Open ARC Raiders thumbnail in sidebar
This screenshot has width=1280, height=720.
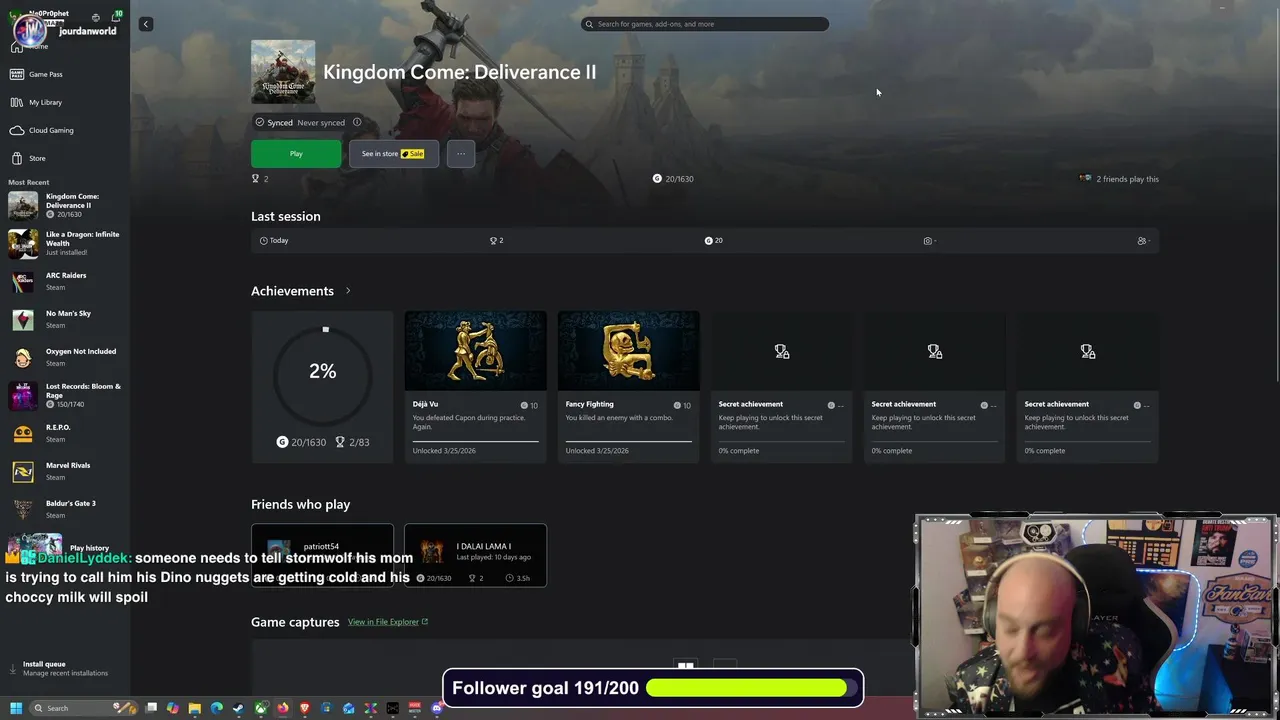click(x=23, y=281)
